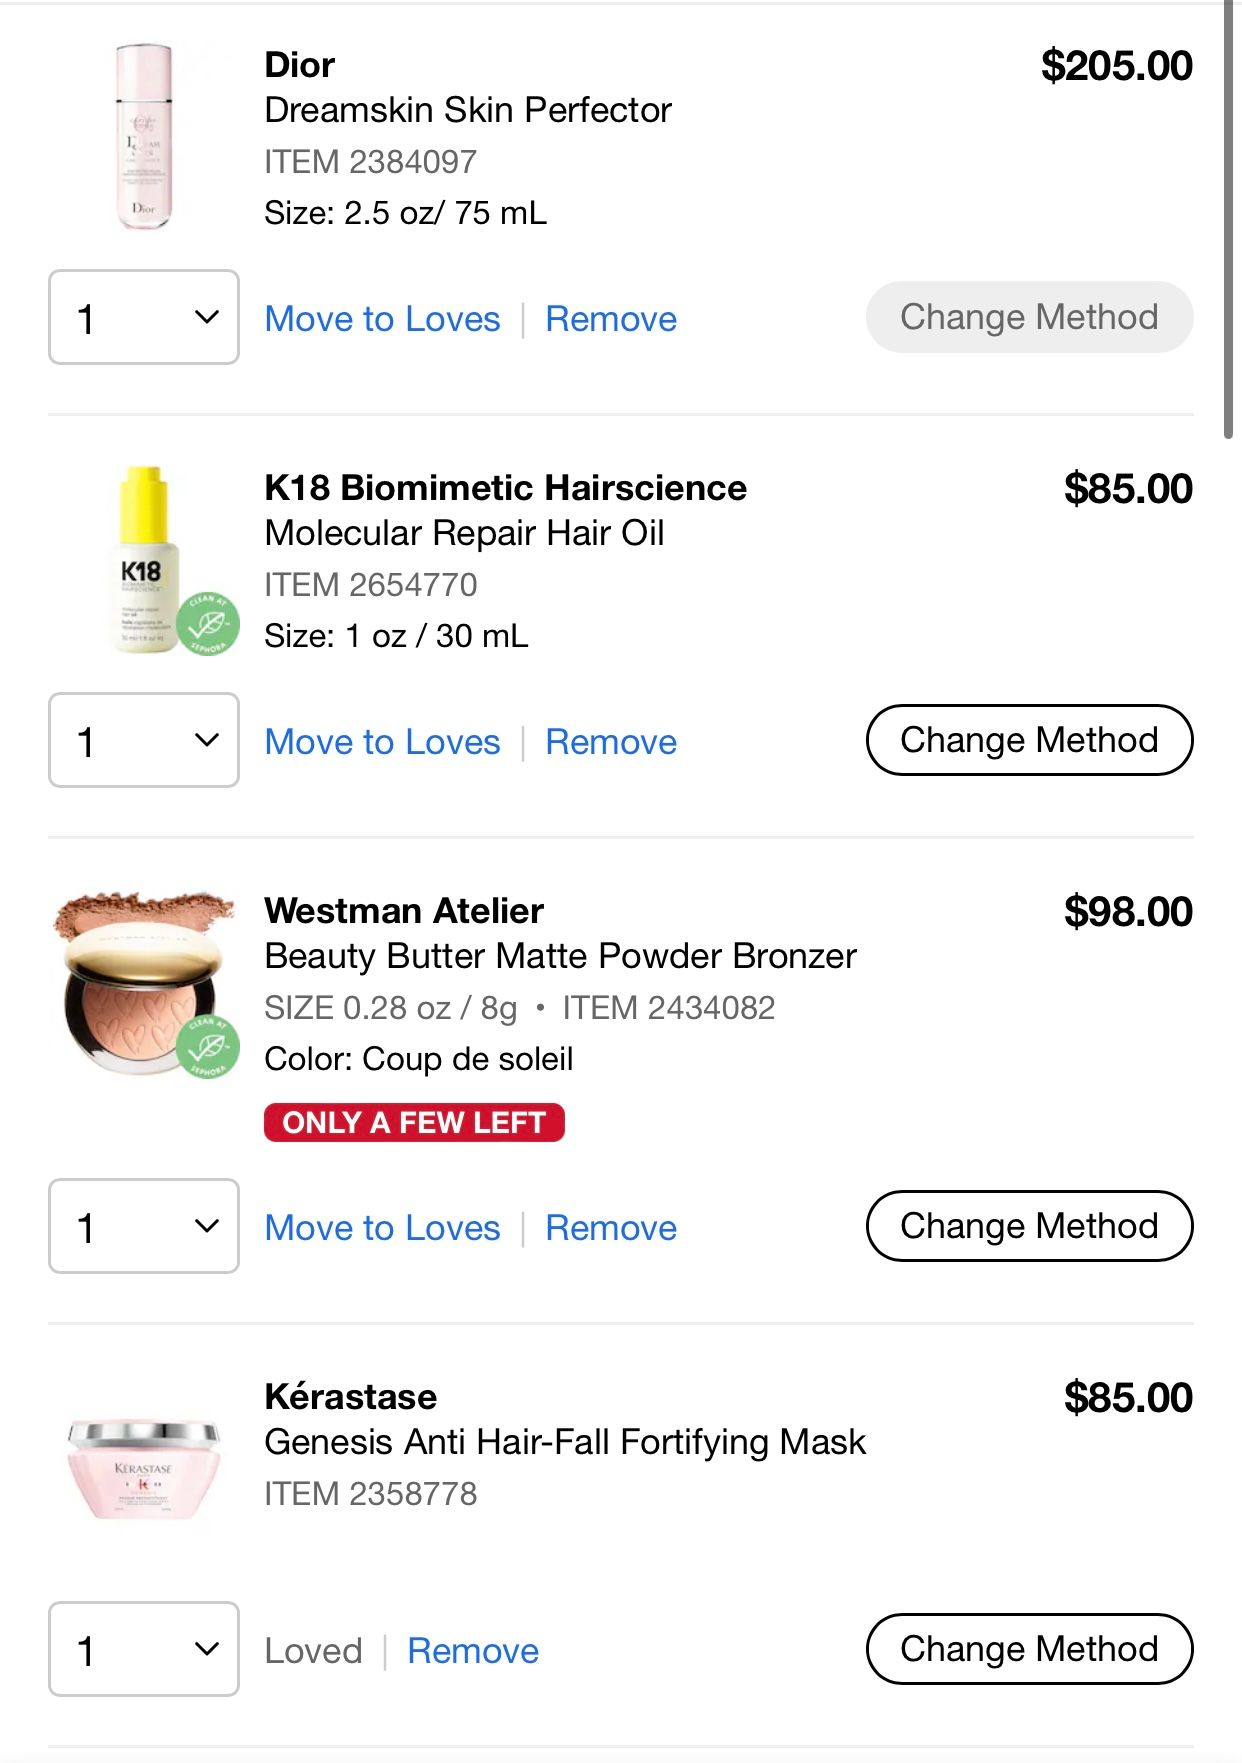The width and height of the screenshot is (1242, 1763).
Task: Expand quantity selector for Westman Atelier bronzer
Action: coord(144,1226)
